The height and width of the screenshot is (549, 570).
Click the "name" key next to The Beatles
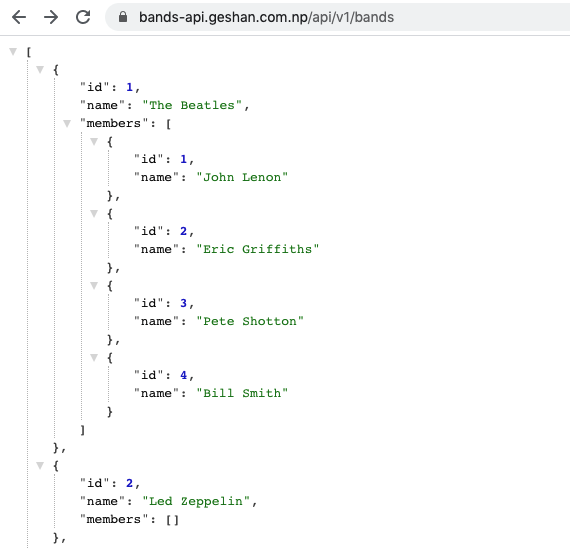pyautogui.click(x=102, y=105)
